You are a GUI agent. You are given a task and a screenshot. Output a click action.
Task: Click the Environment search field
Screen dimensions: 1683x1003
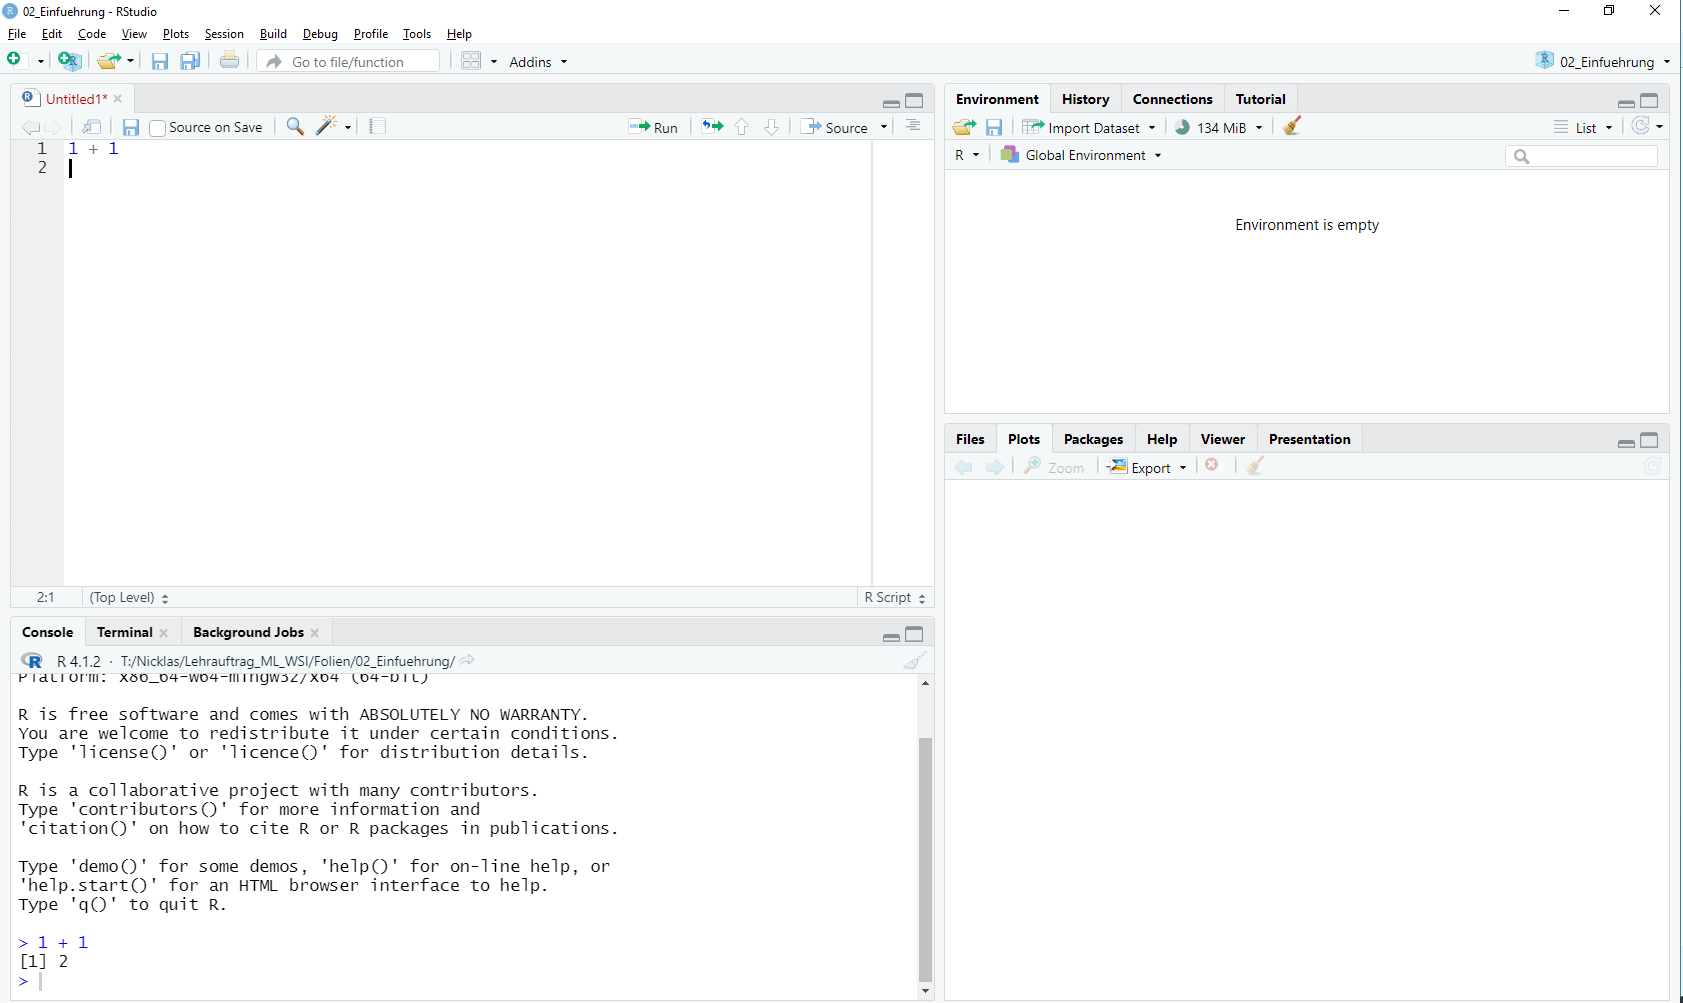tap(1581, 156)
